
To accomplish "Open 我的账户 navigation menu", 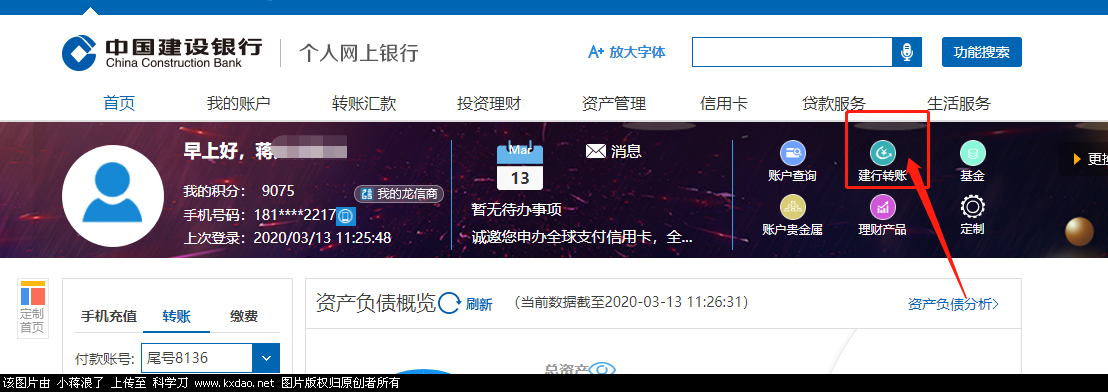I will coord(238,104).
